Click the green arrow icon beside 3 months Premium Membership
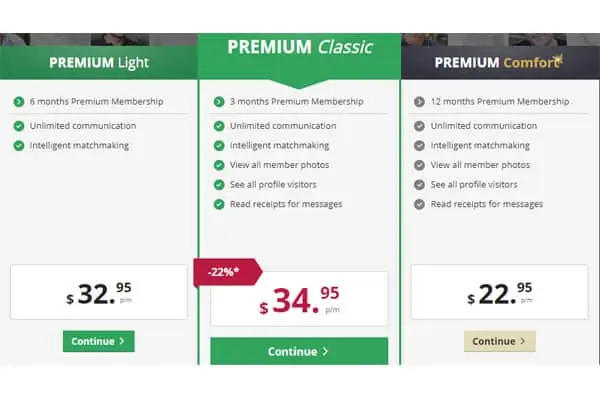This screenshot has height=400, width=600. pyautogui.click(x=219, y=102)
